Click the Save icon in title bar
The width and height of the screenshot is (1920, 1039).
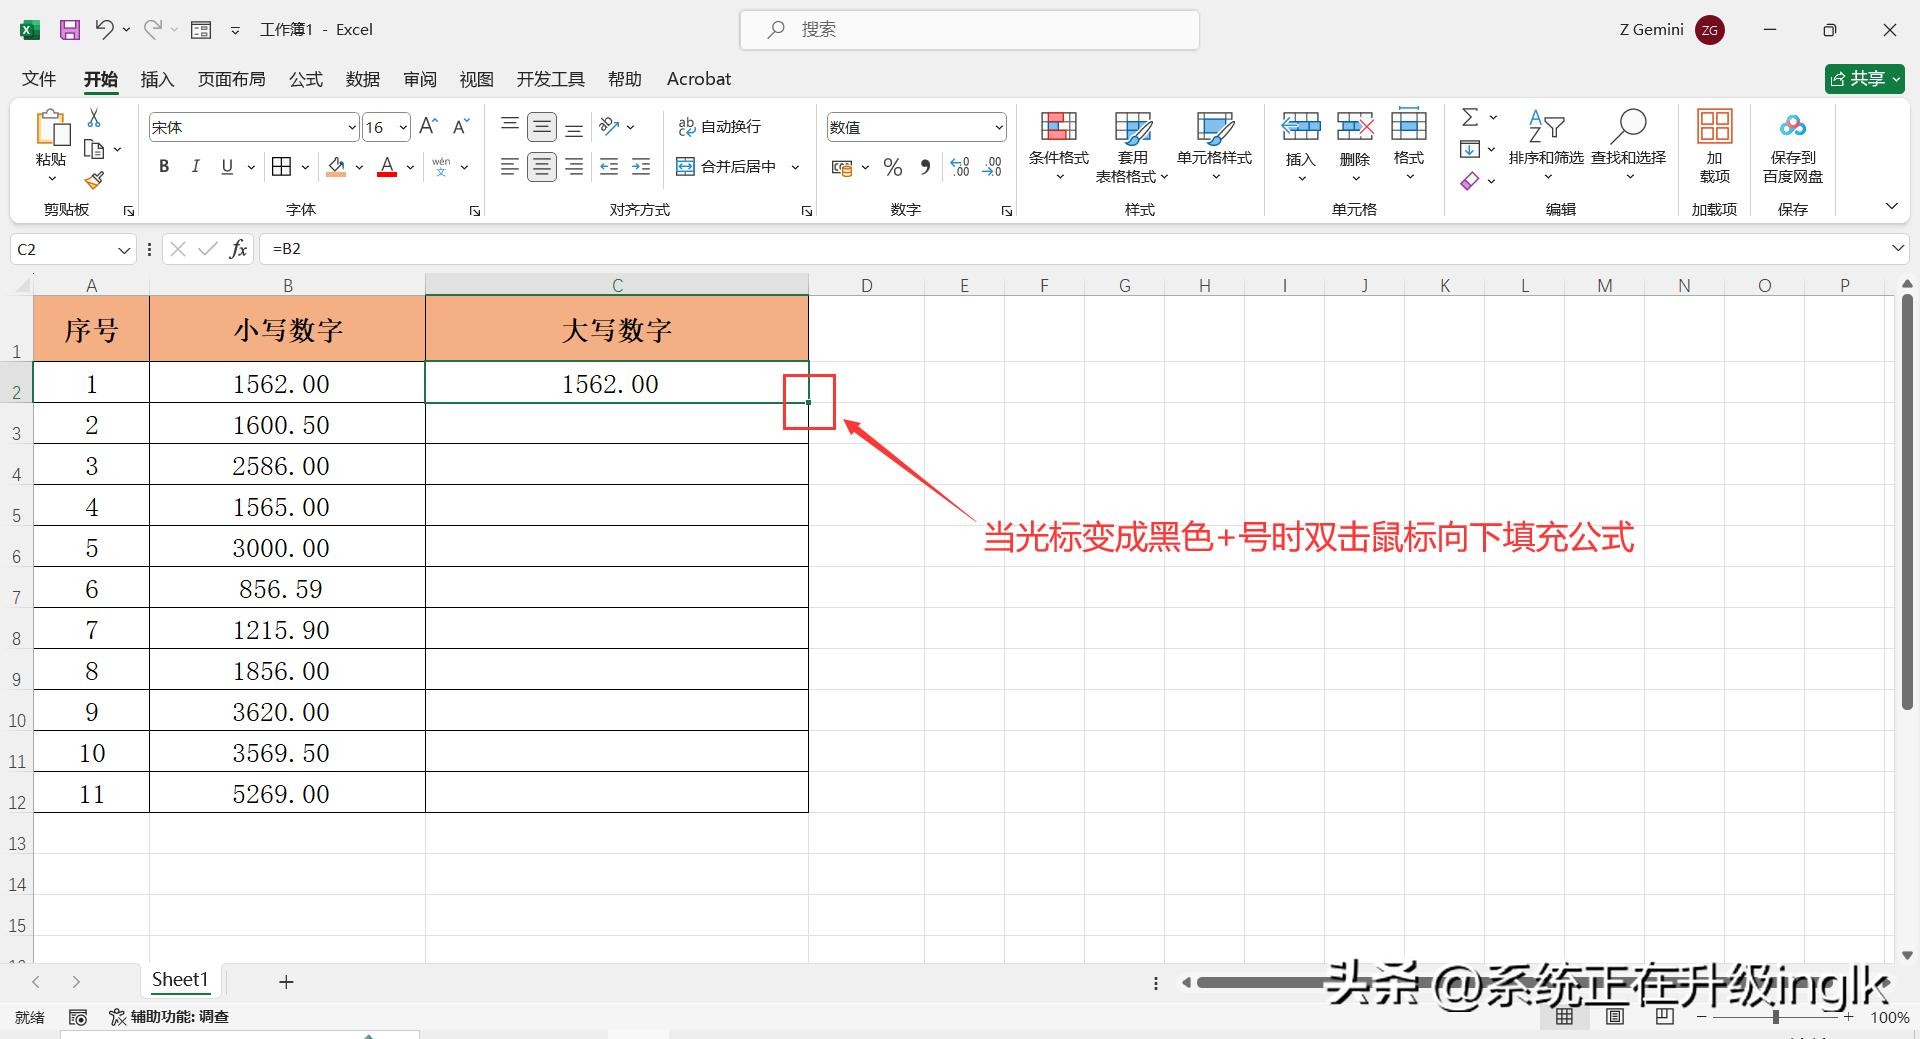coord(70,30)
